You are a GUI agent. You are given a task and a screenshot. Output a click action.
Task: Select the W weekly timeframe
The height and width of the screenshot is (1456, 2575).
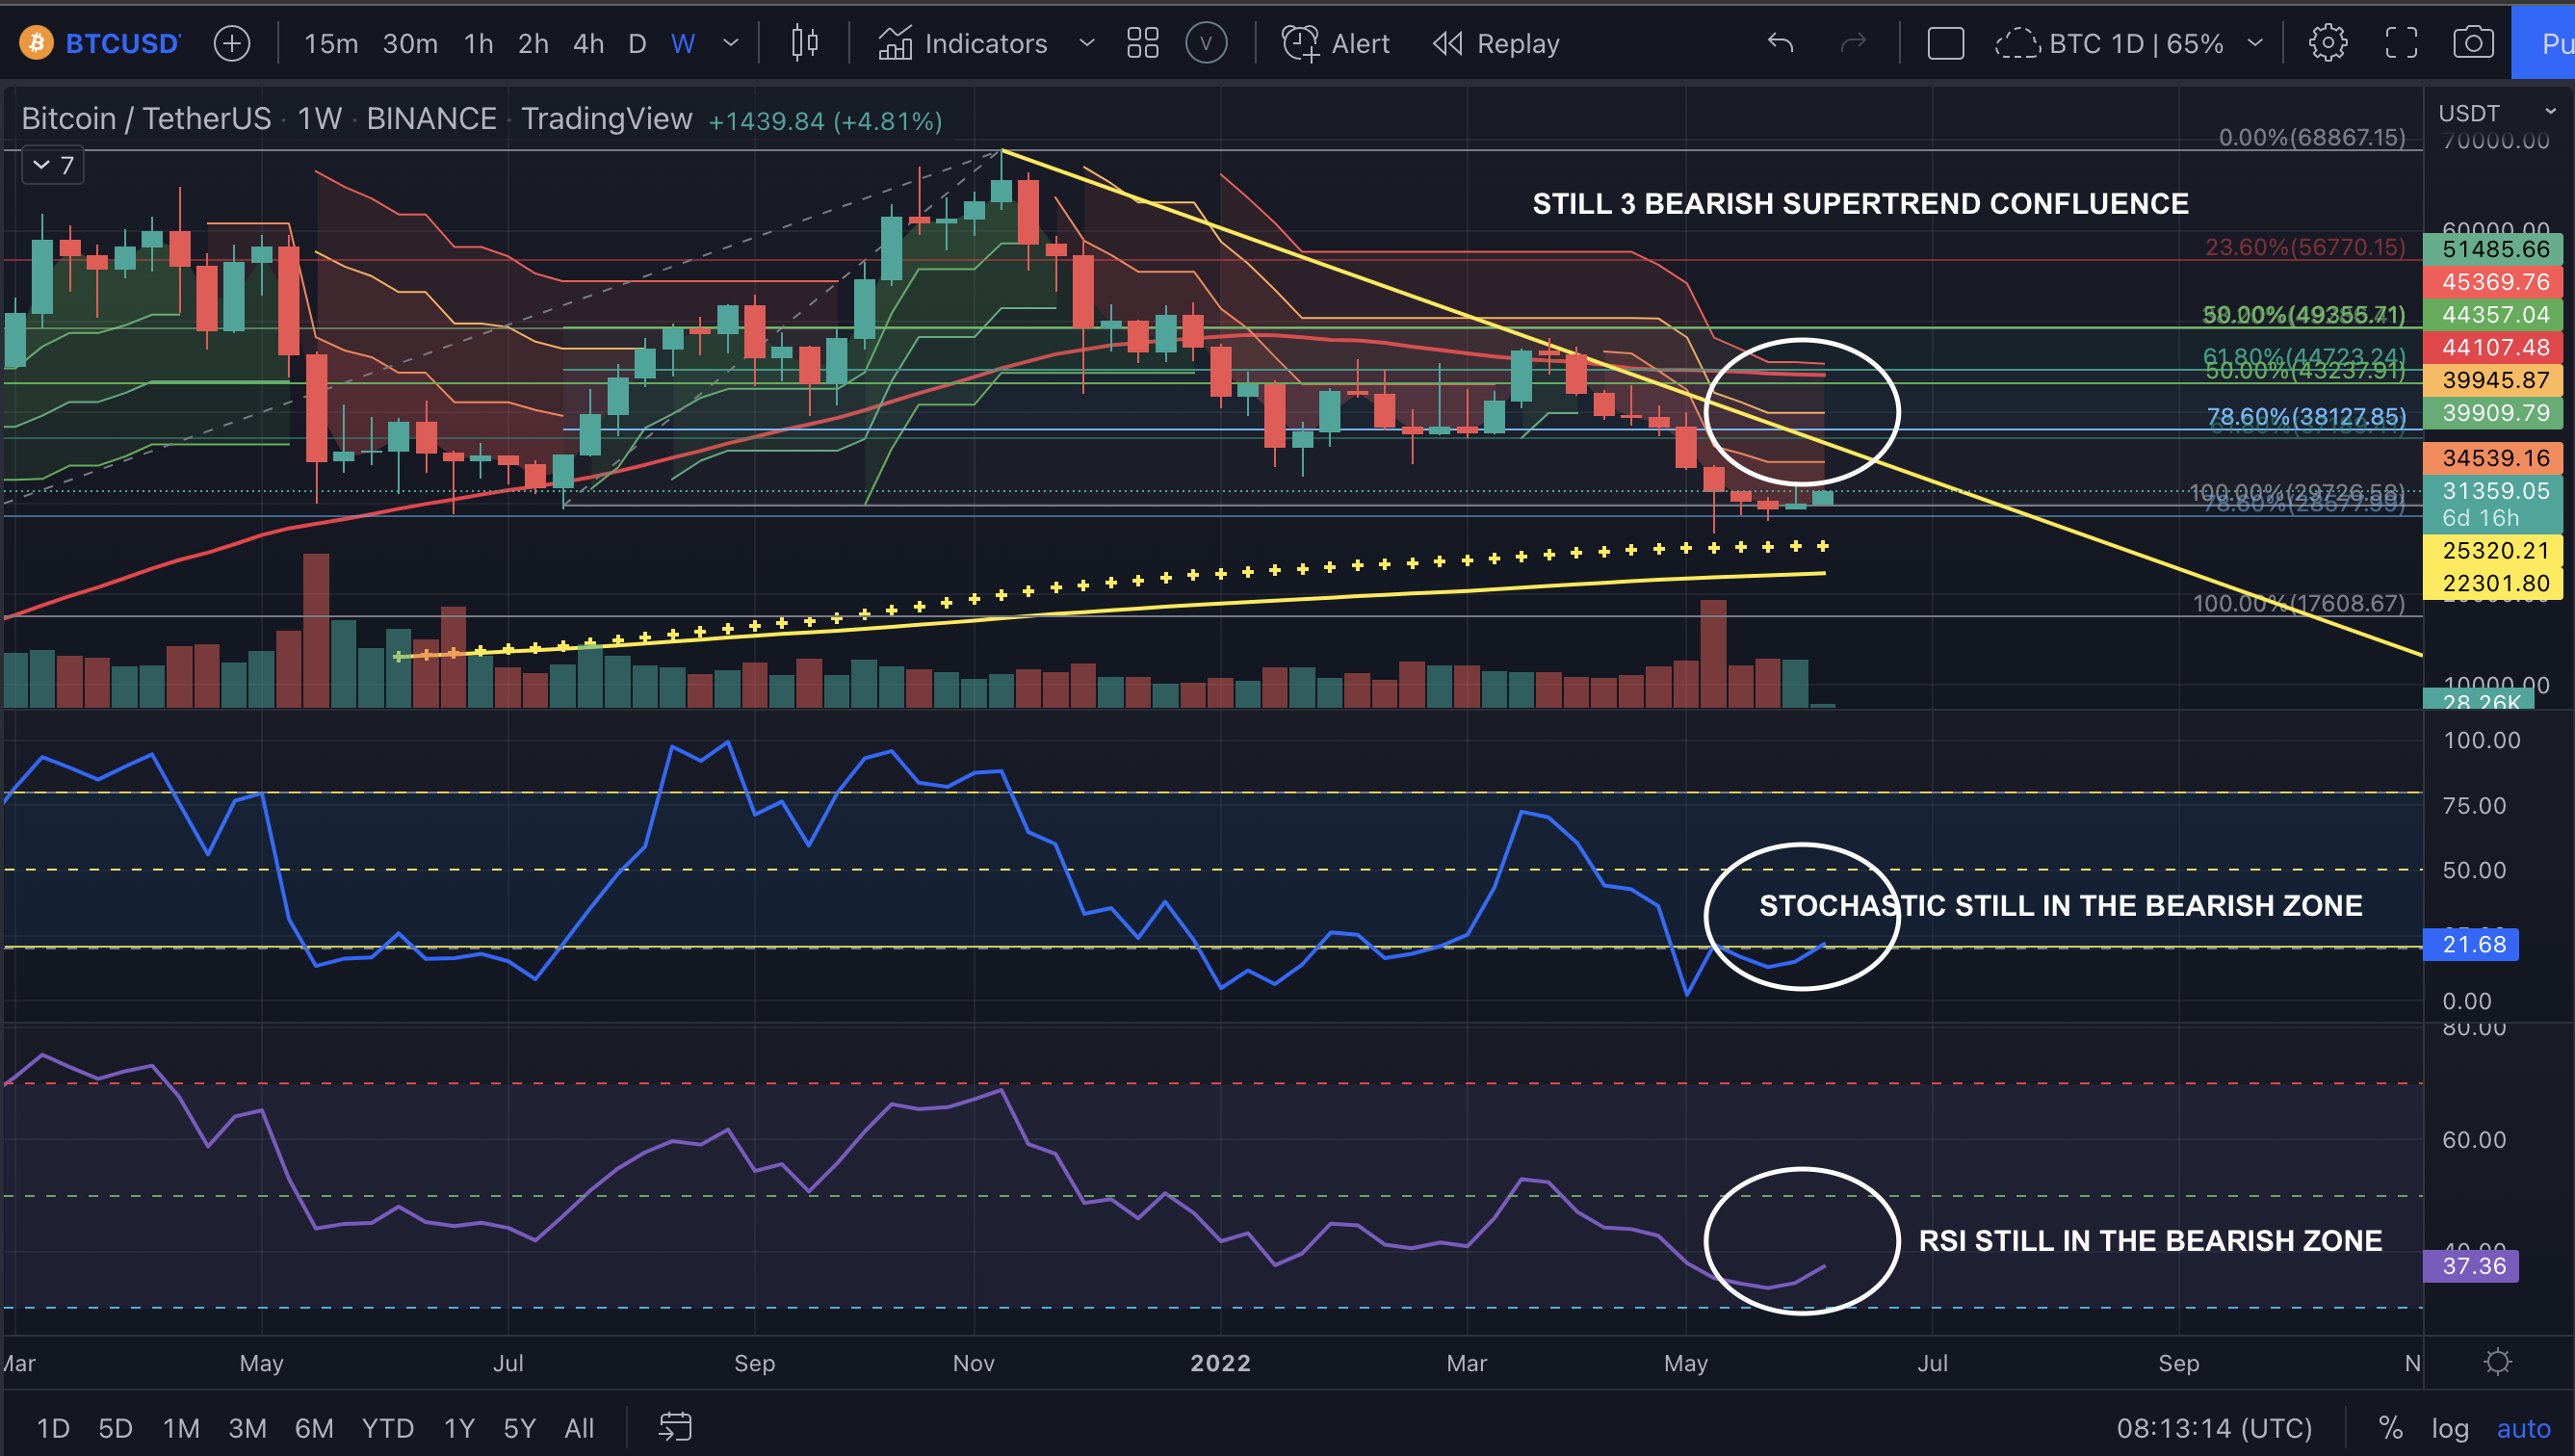[x=683, y=43]
